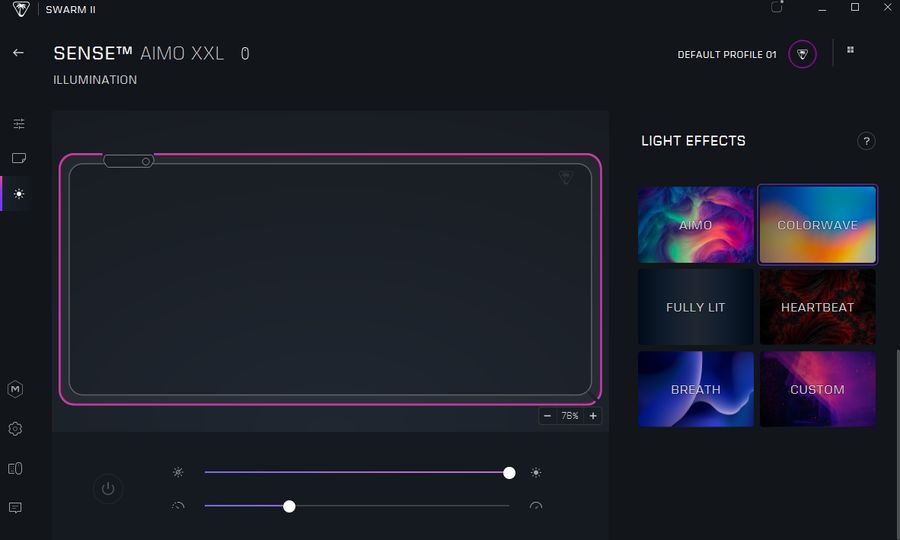Click the effect speed slider handle
Screen dimensions: 900x540
289,506
